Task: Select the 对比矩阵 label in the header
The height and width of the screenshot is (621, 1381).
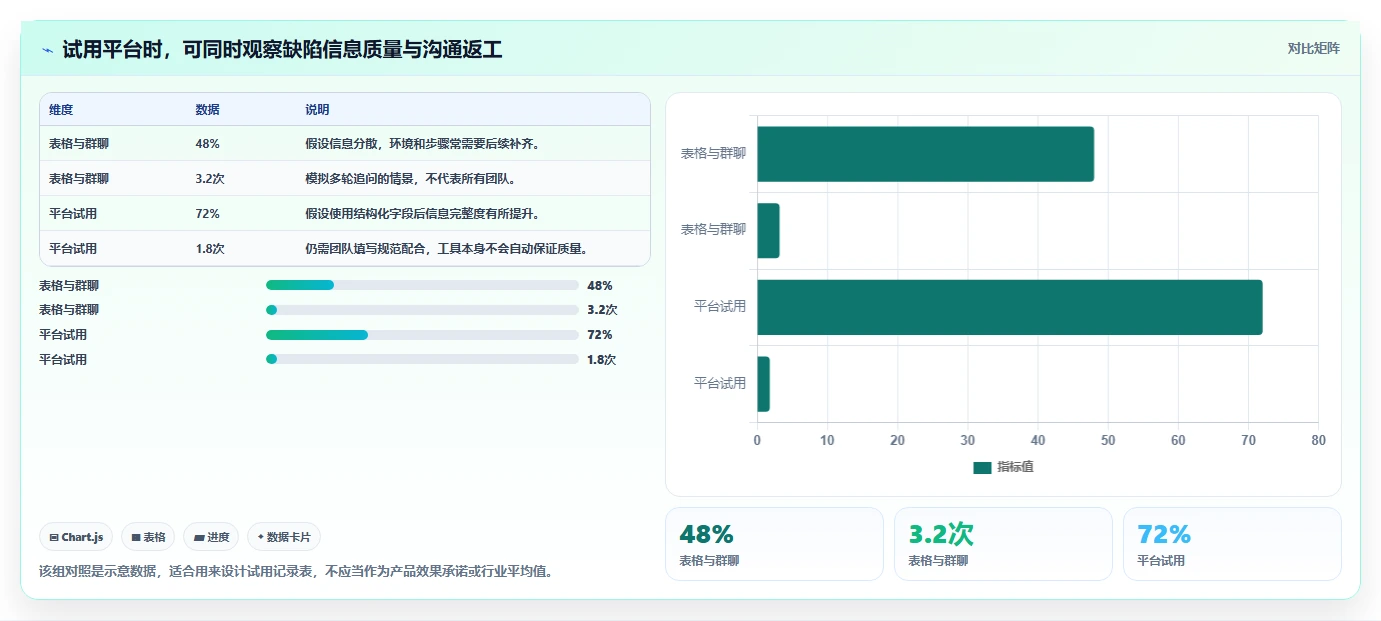Action: tap(1313, 48)
